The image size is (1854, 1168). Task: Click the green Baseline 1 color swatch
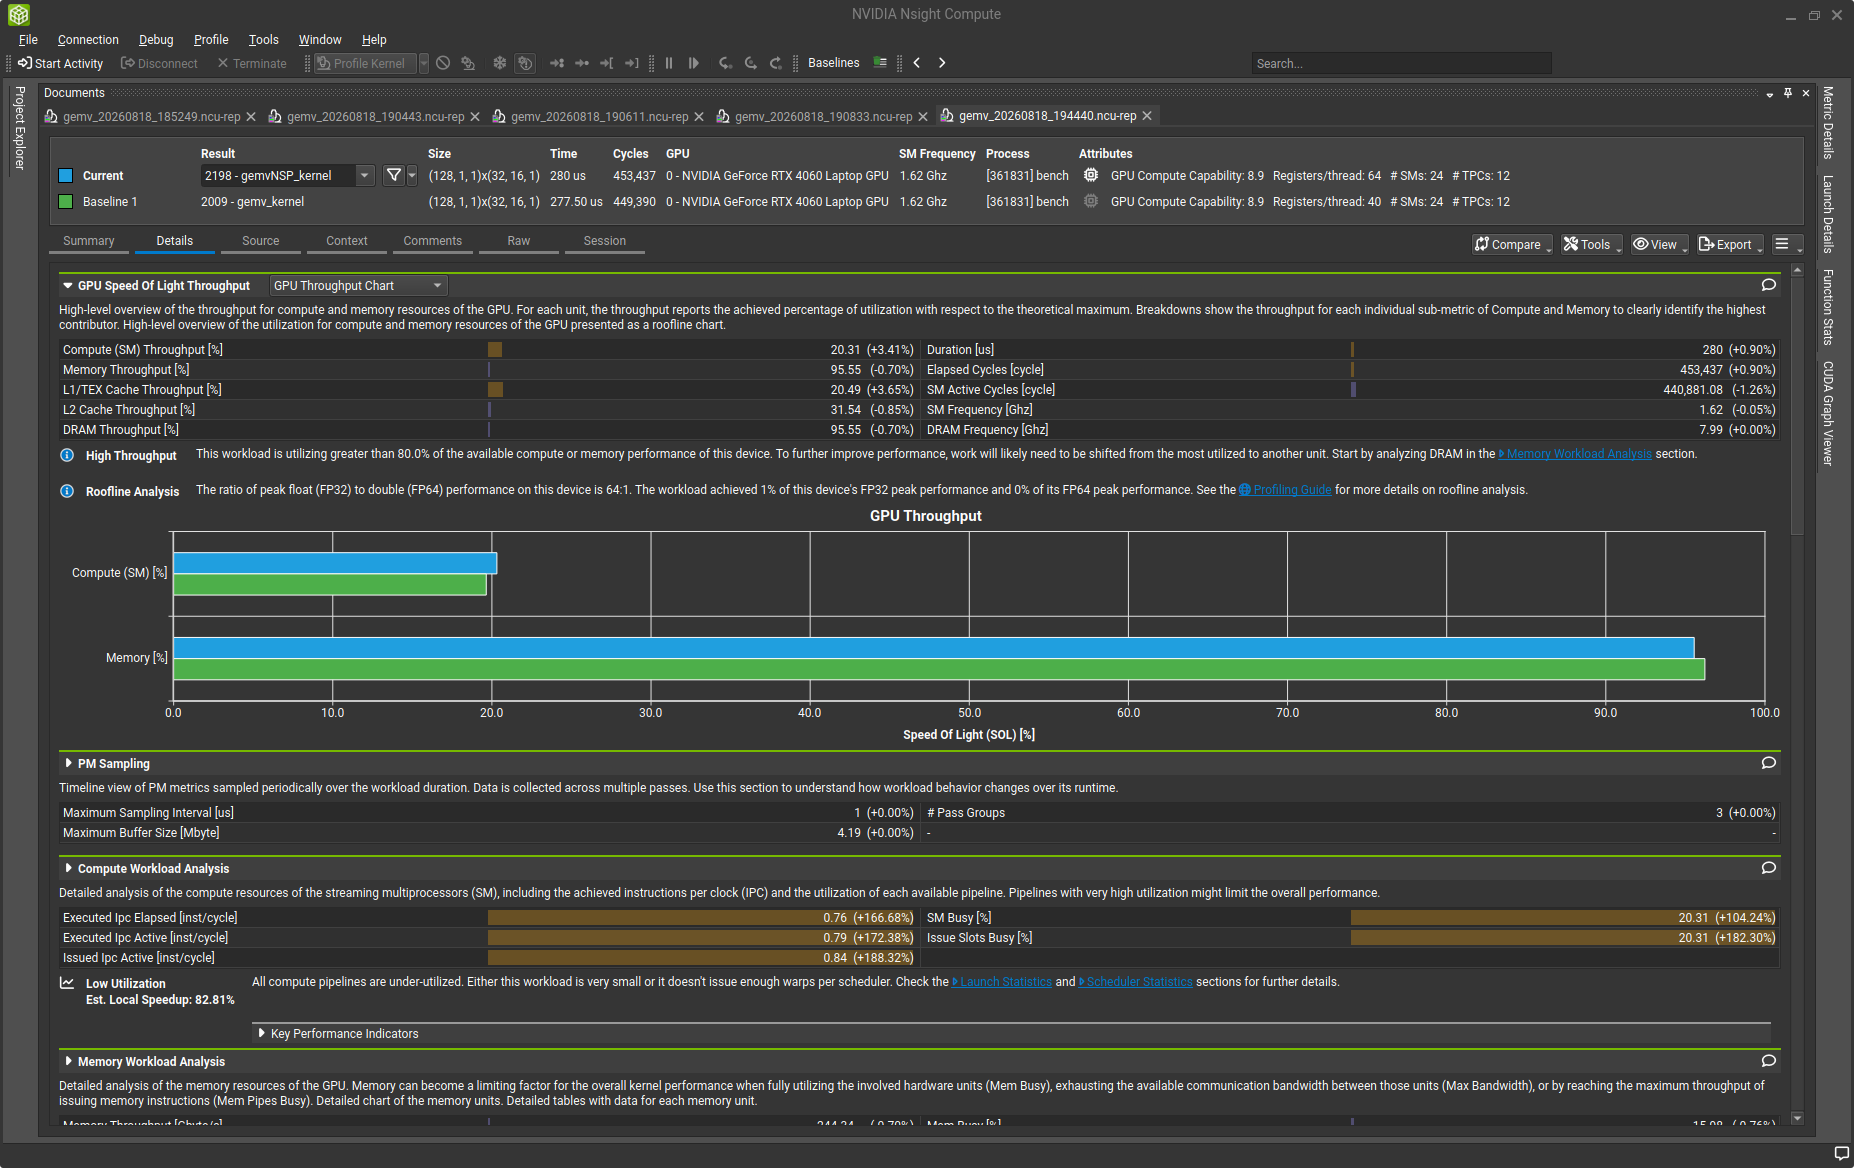[66, 202]
